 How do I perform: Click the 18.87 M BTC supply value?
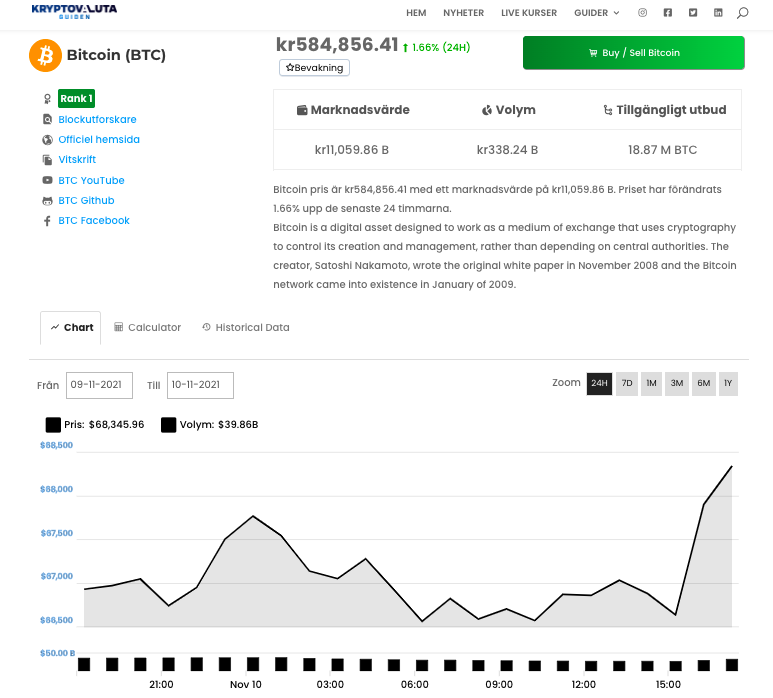[662, 150]
